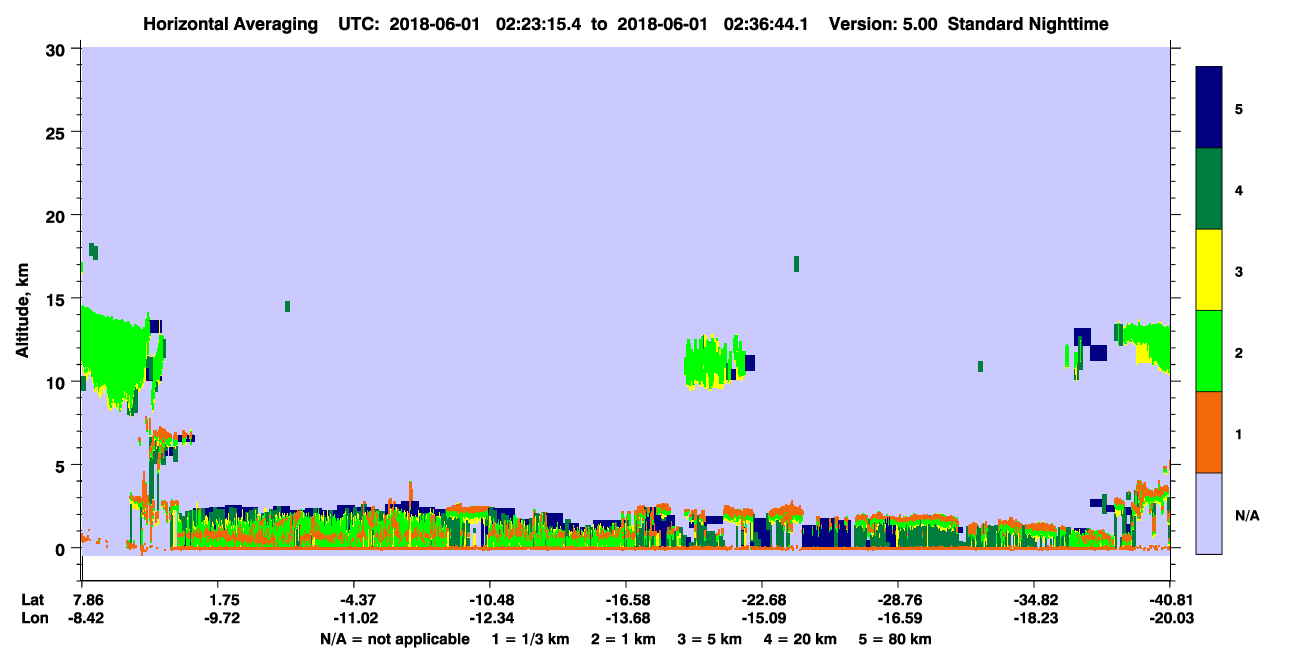The width and height of the screenshot is (1300, 667).
Task: Click 'Standard Nighttime' in the title
Action: [1028, 23]
